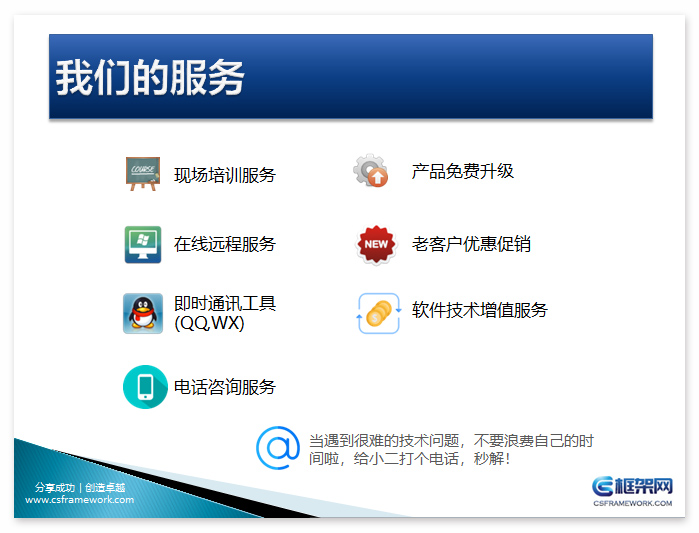Click the COURSE chalkboard icon
The image size is (699, 533).
pyautogui.click(x=143, y=173)
